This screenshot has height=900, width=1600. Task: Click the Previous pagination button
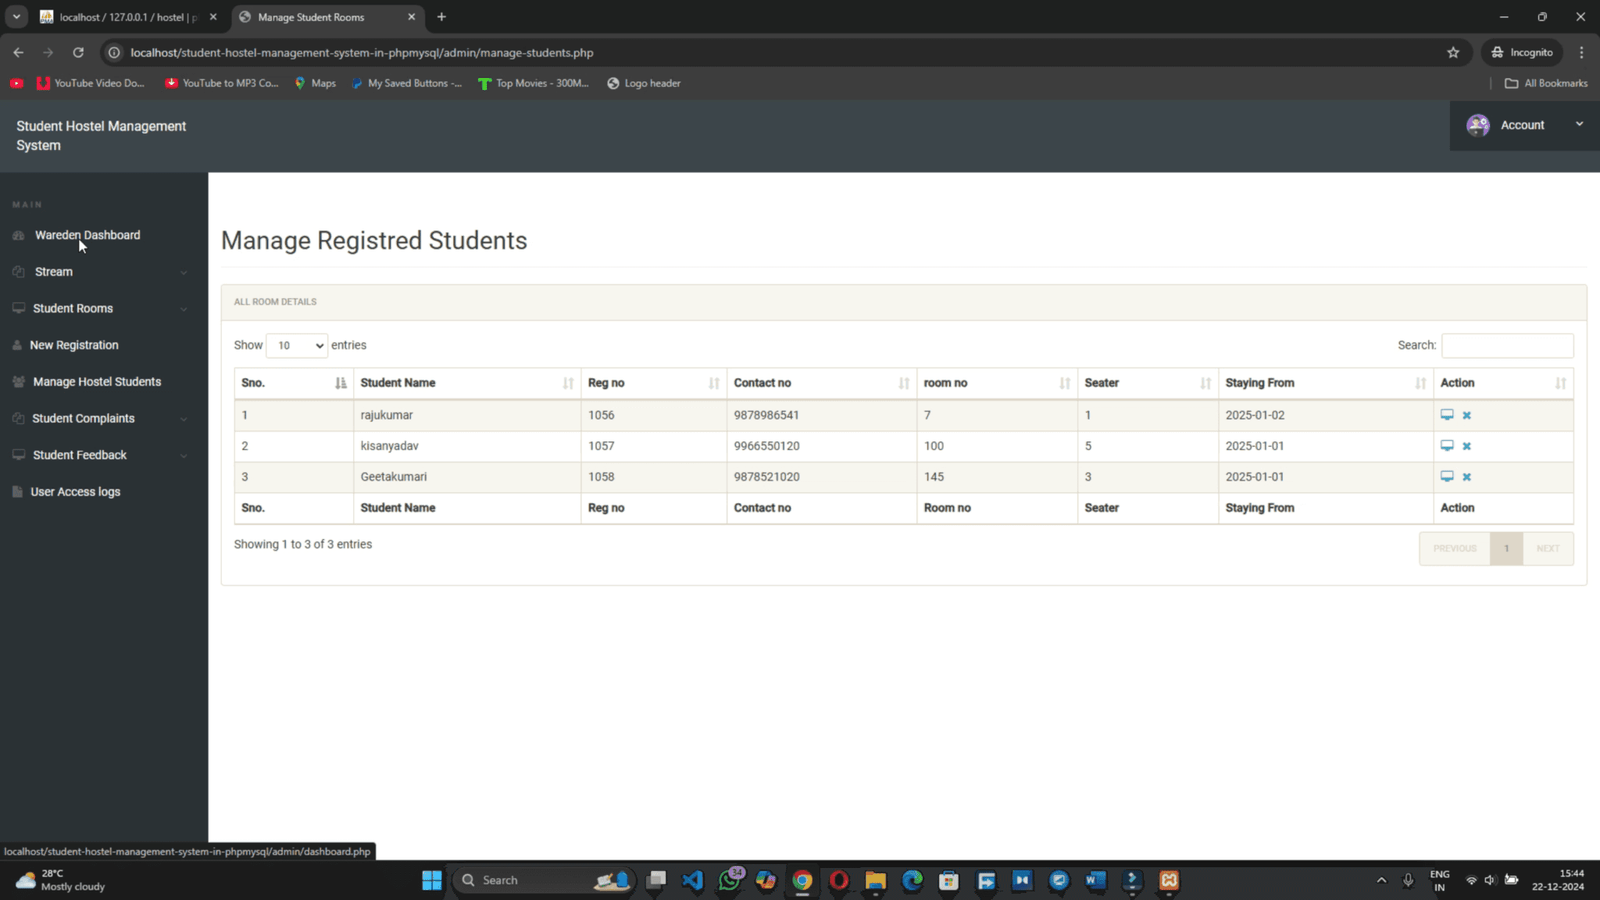[1455, 548]
